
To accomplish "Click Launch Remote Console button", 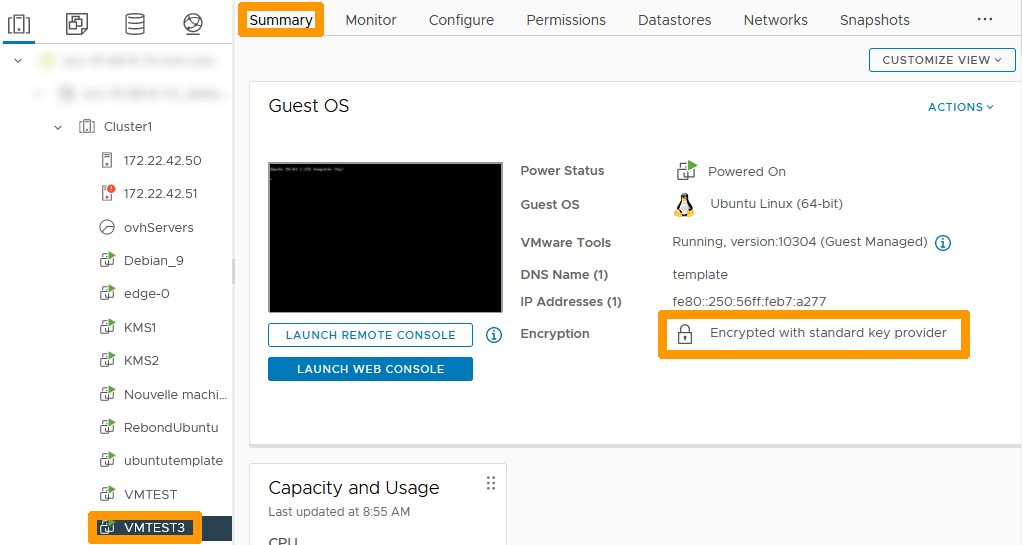I will point(370,335).
